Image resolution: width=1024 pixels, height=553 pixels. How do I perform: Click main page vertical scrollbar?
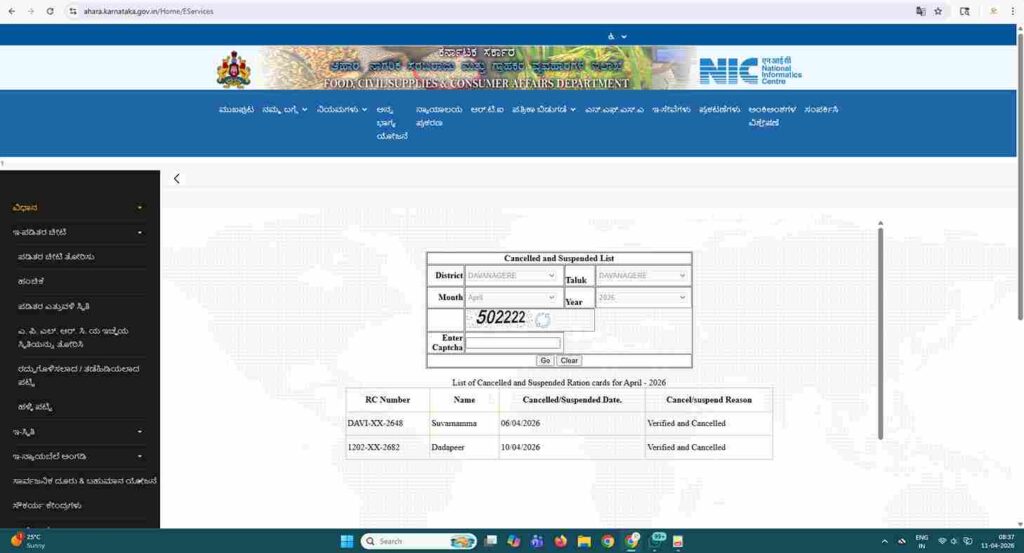pyautogui.click(x=1020, y=176)
